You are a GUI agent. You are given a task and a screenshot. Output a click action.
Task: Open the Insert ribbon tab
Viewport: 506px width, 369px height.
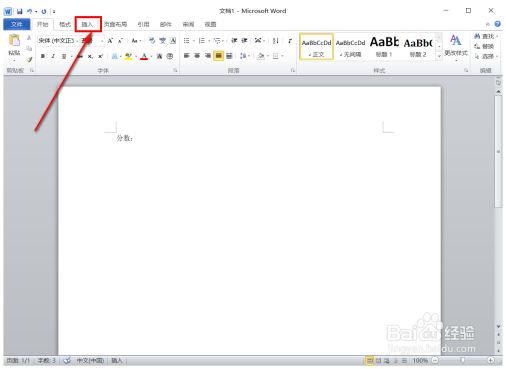(x=87, y=24)
